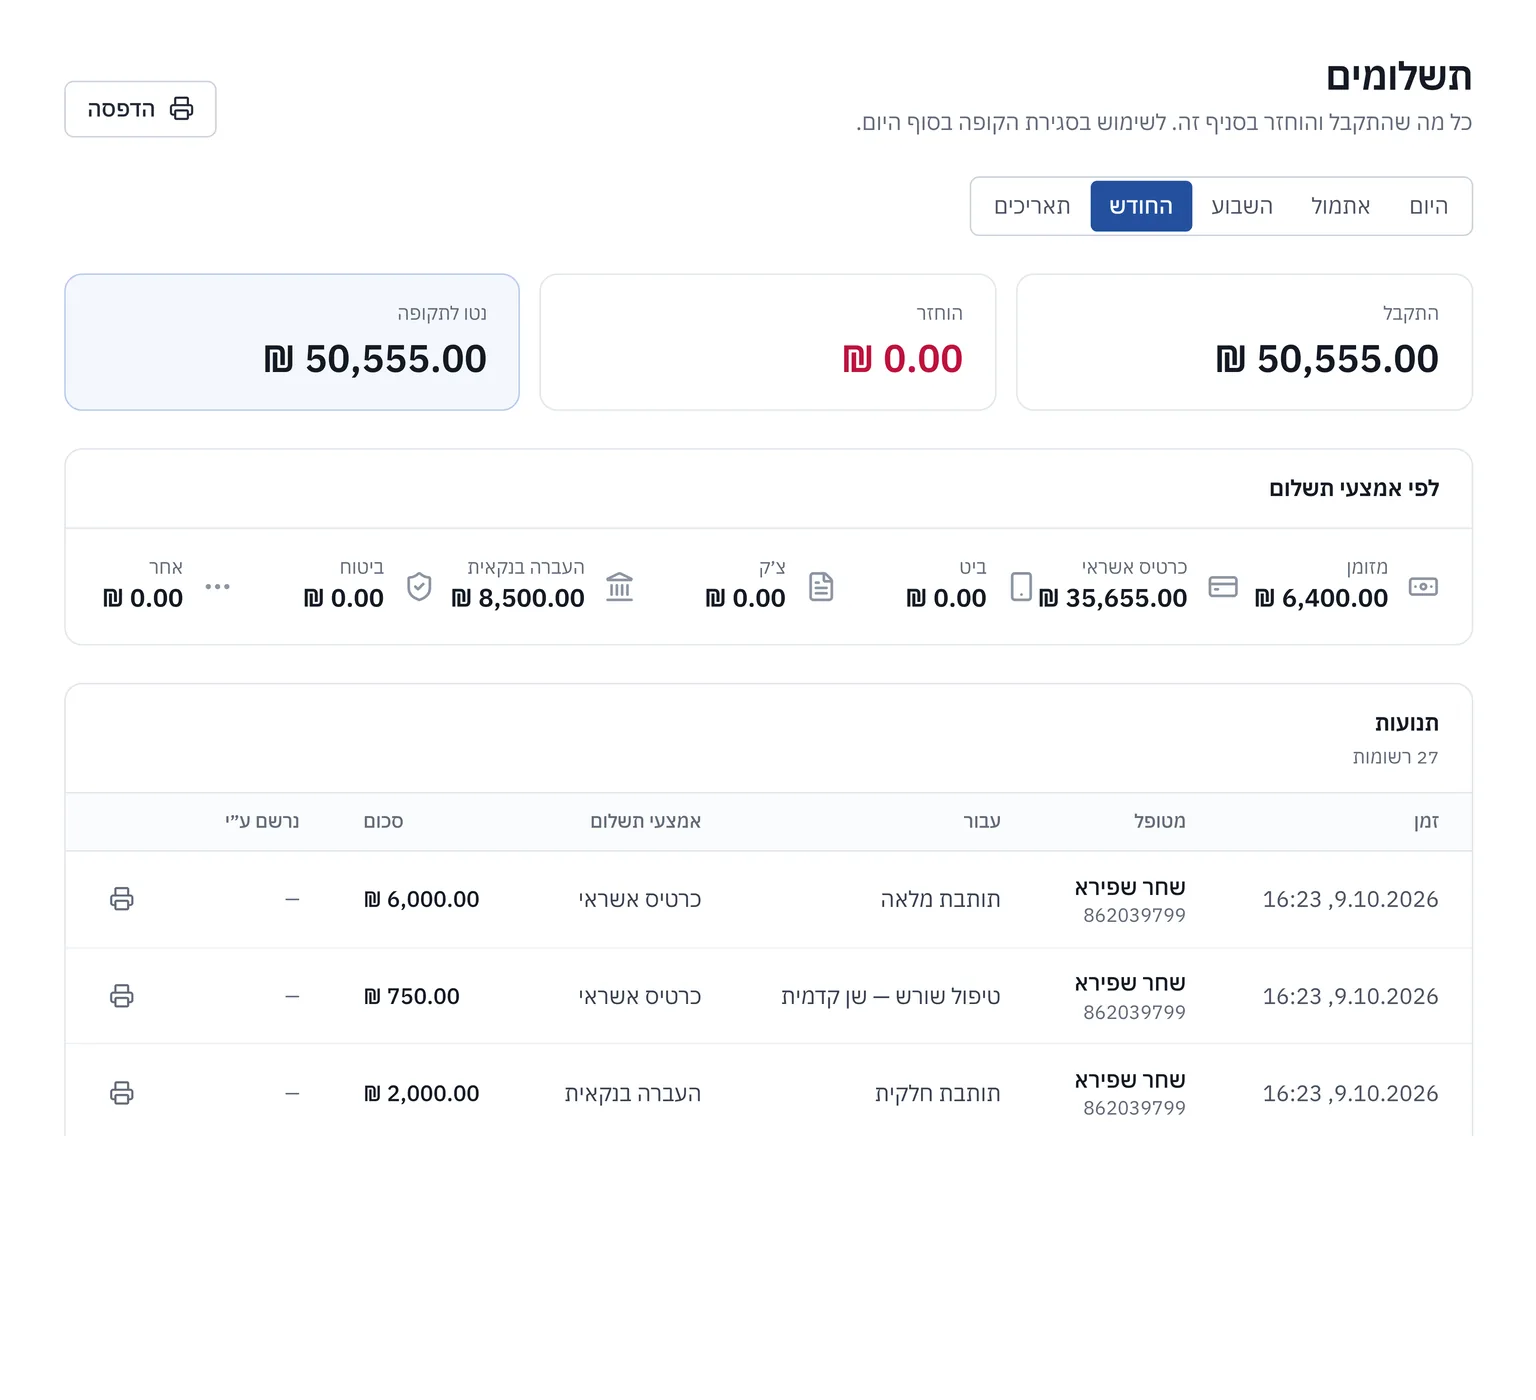Click the bank building icon for העברה בנקאית
The height and width of the screenshot is (1400, 1536).
click(x=620, y=586)
